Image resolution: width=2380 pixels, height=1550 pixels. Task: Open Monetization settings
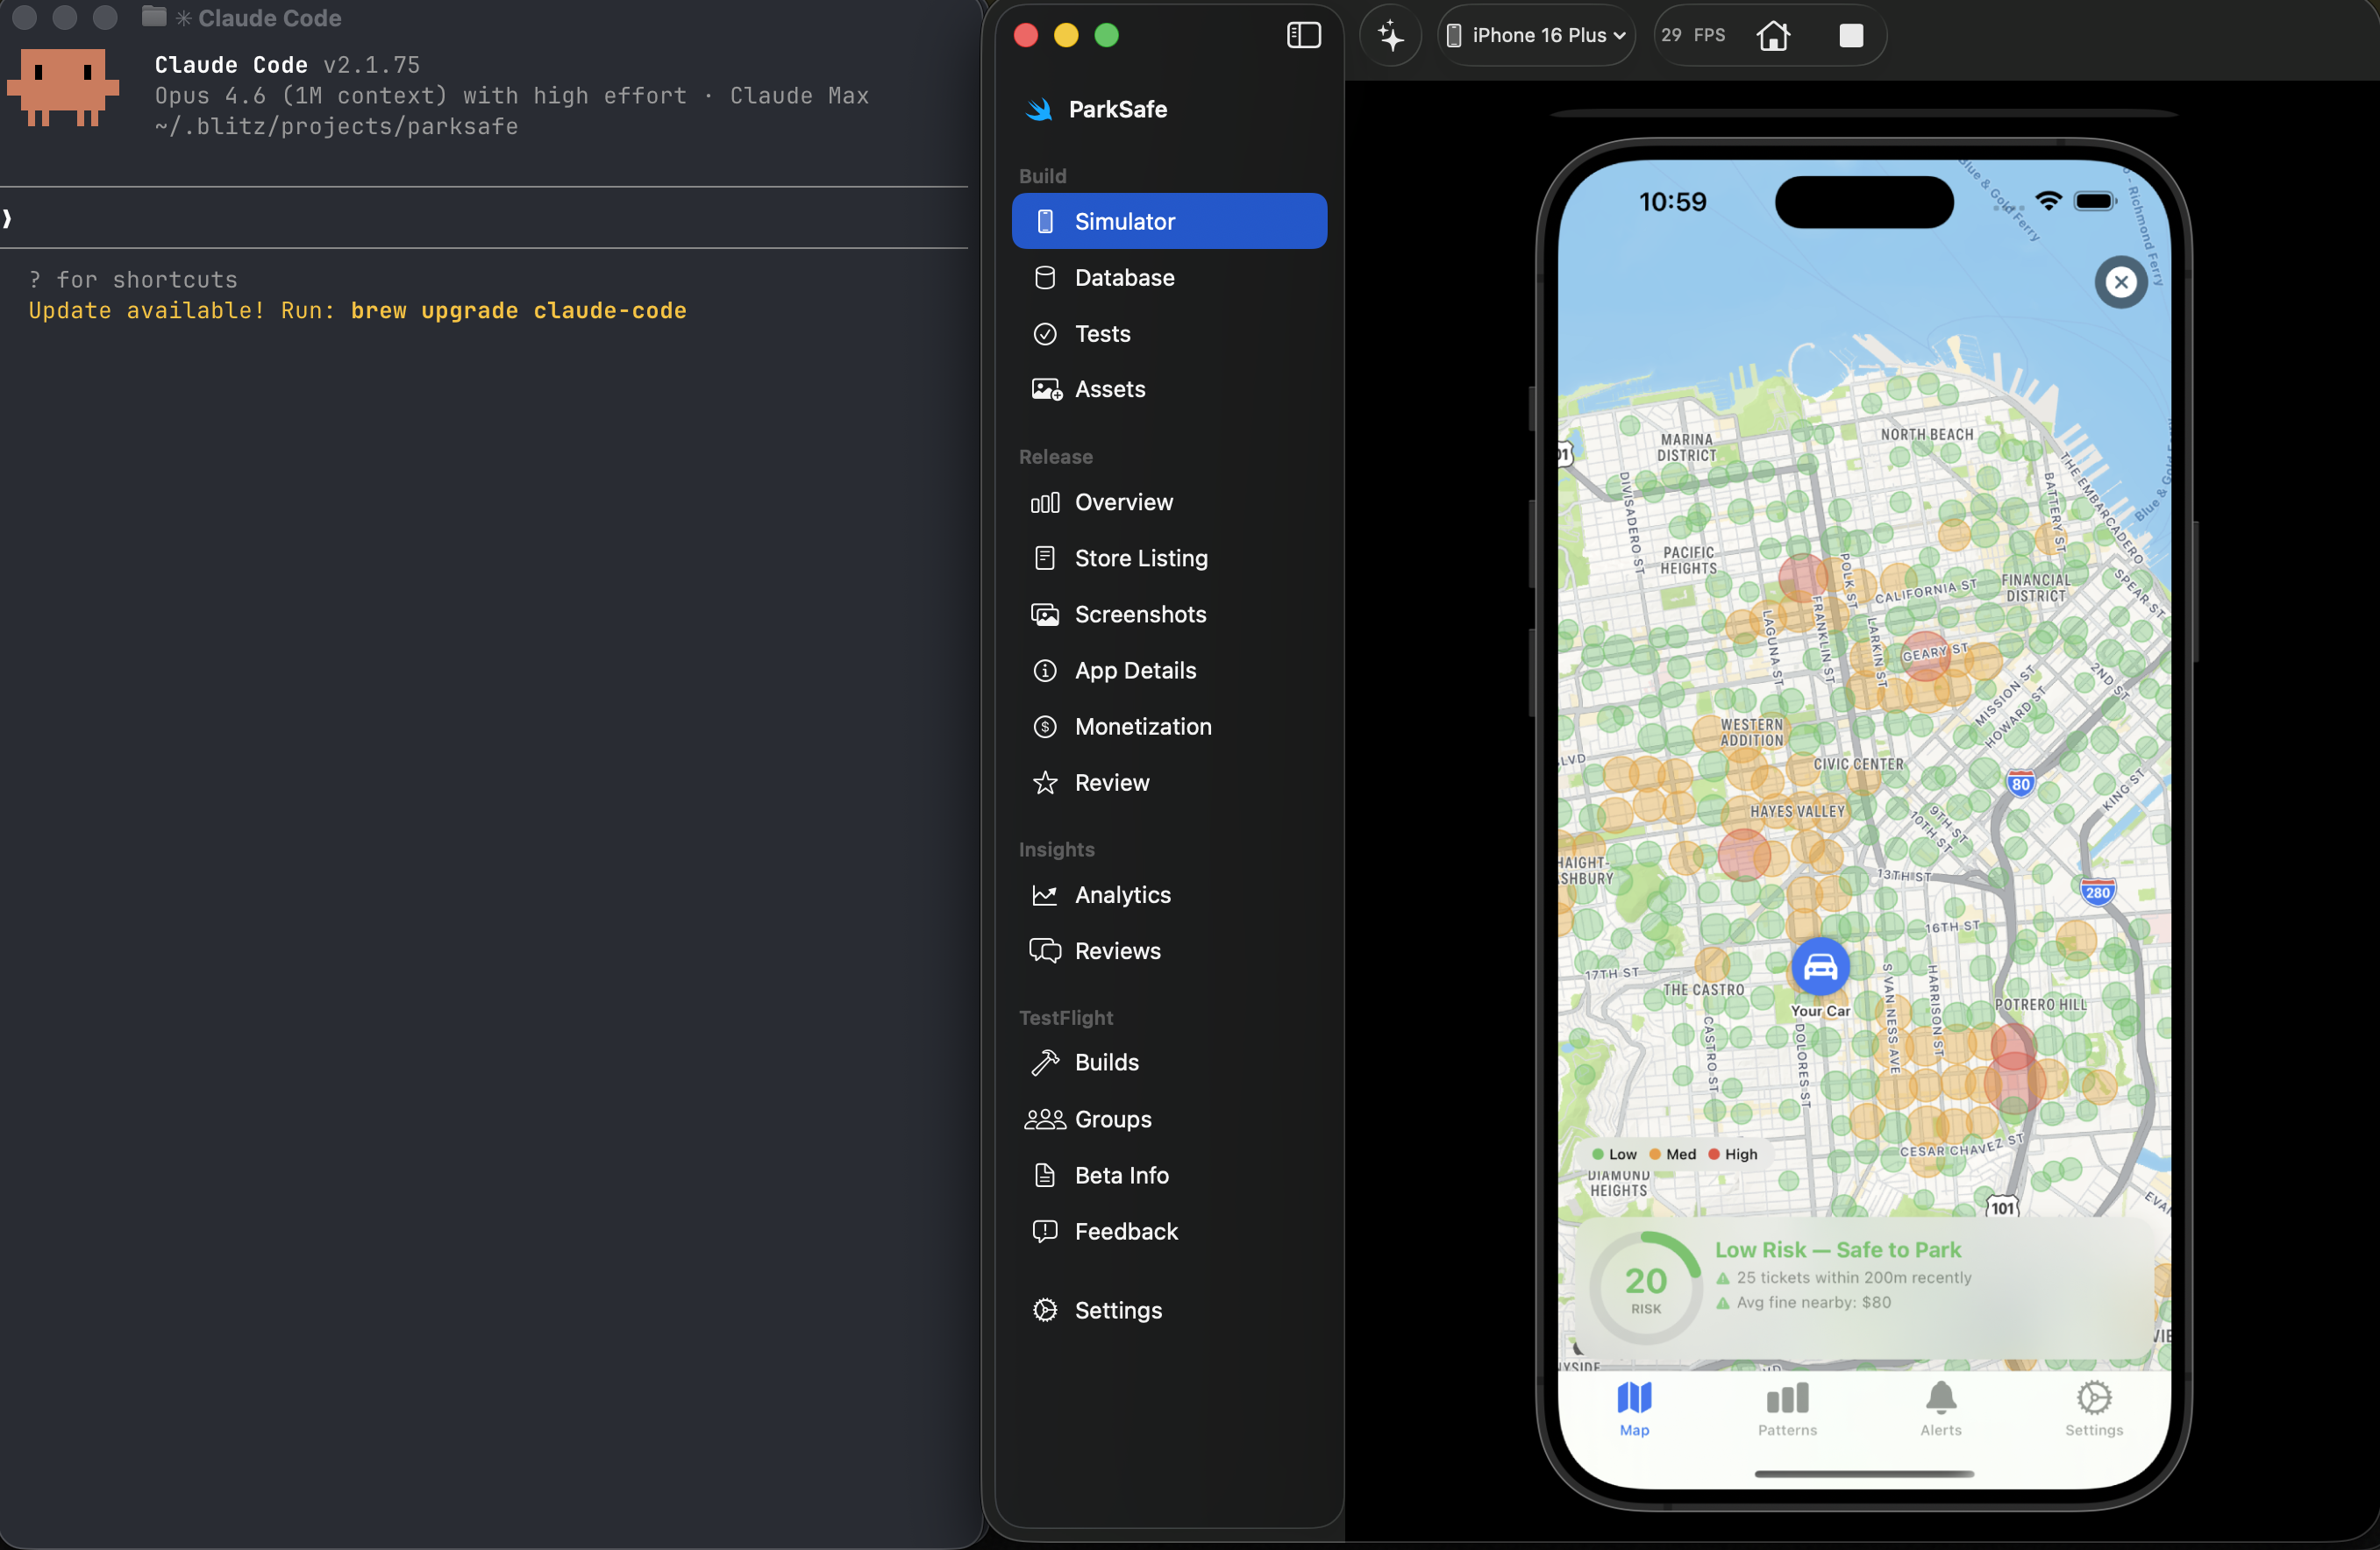pyautogui.click(x=1169, y=726)
